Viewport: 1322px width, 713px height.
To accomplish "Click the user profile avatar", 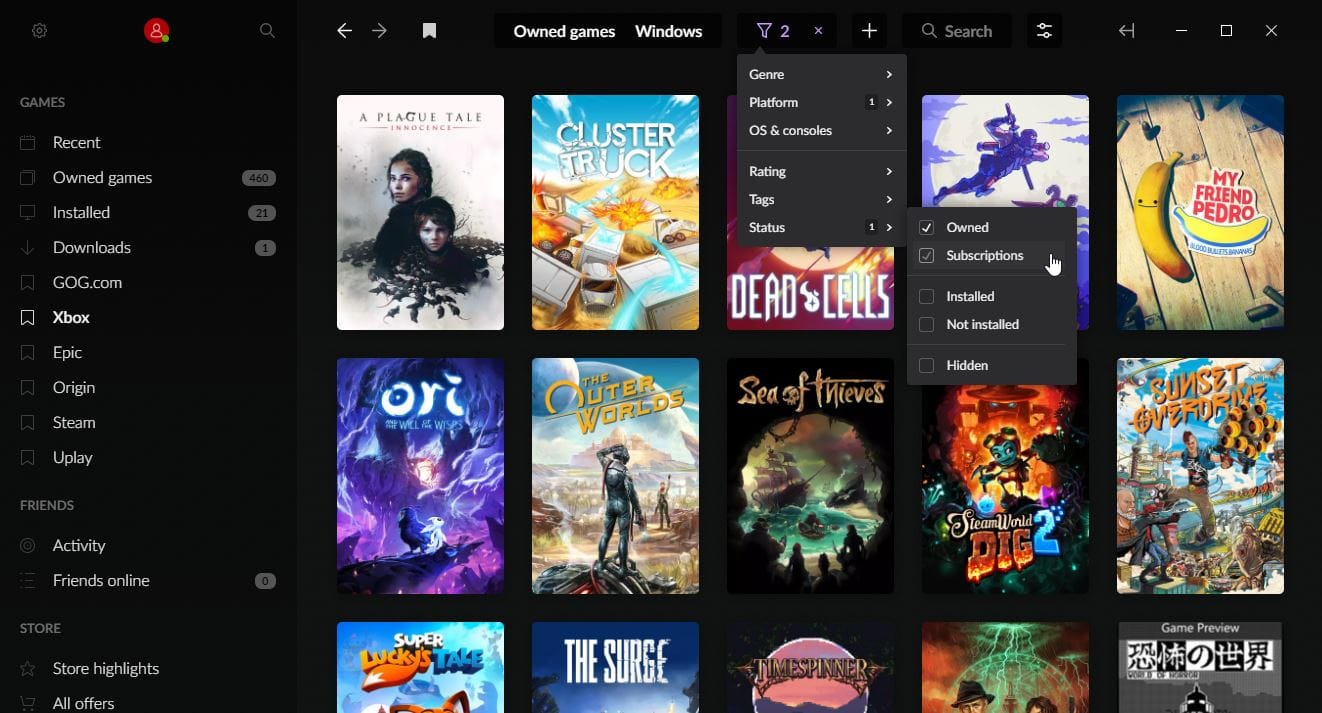I will pos(156,30).
